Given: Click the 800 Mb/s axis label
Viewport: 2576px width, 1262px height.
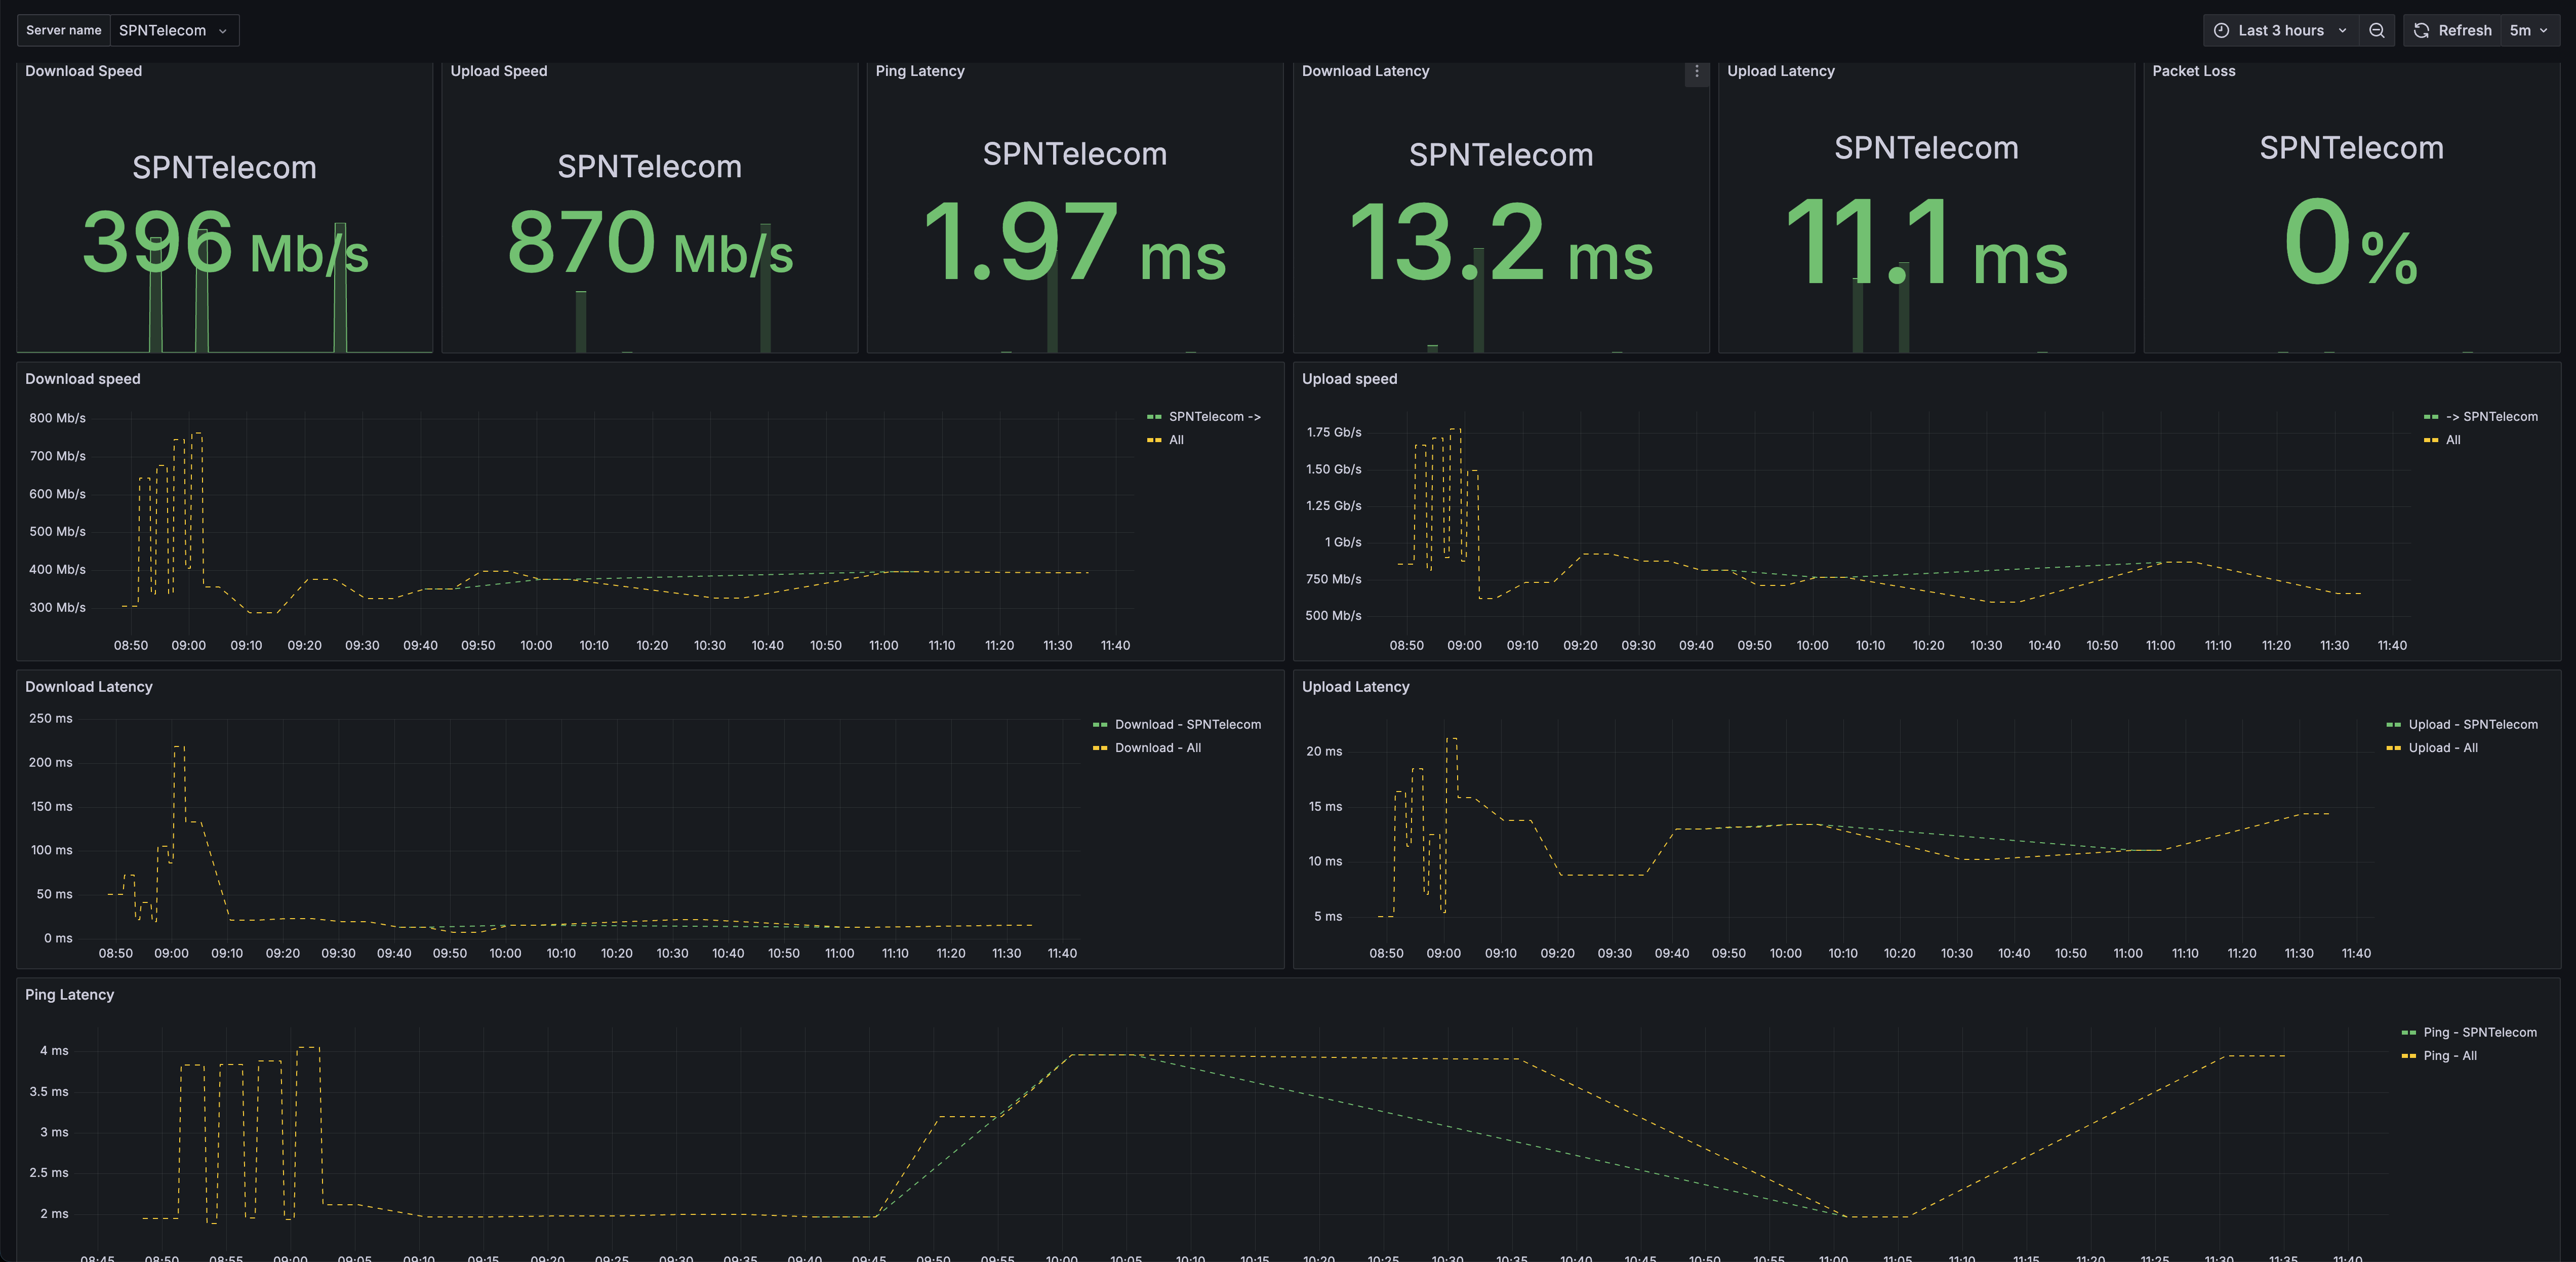Looking at the screenshot, I should click(x=57, y=418).
